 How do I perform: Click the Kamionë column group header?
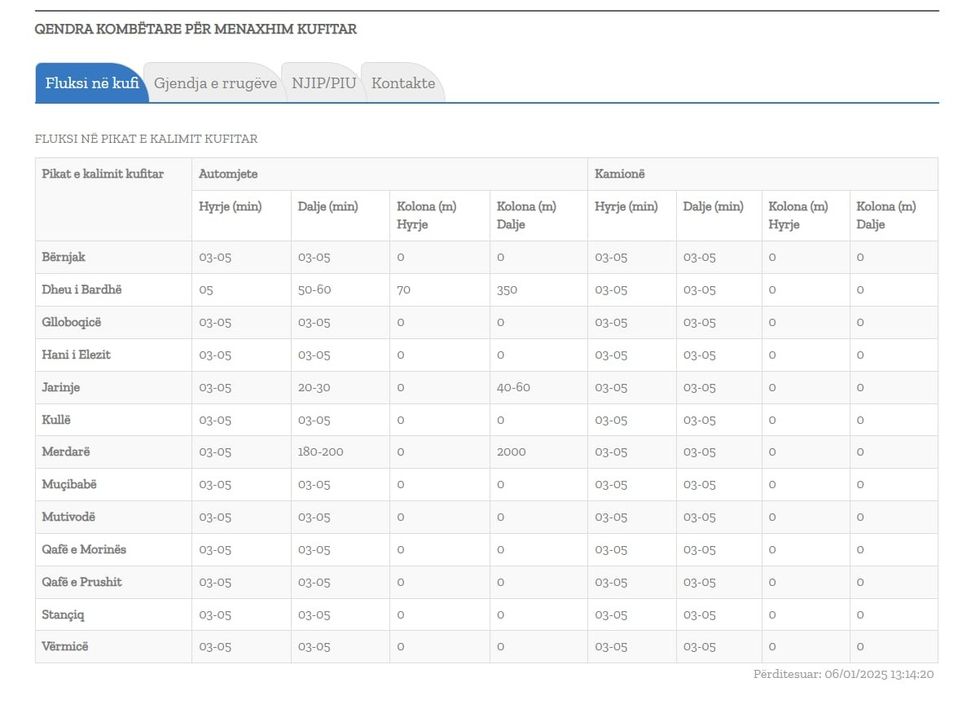click(620, 174)
